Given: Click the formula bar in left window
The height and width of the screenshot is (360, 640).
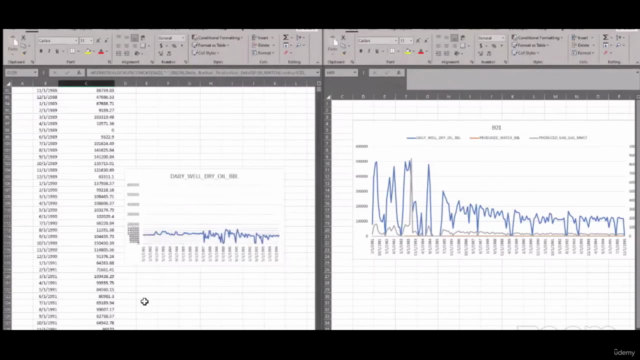Looking at the screenshot, I should click(x=200, y=72).
